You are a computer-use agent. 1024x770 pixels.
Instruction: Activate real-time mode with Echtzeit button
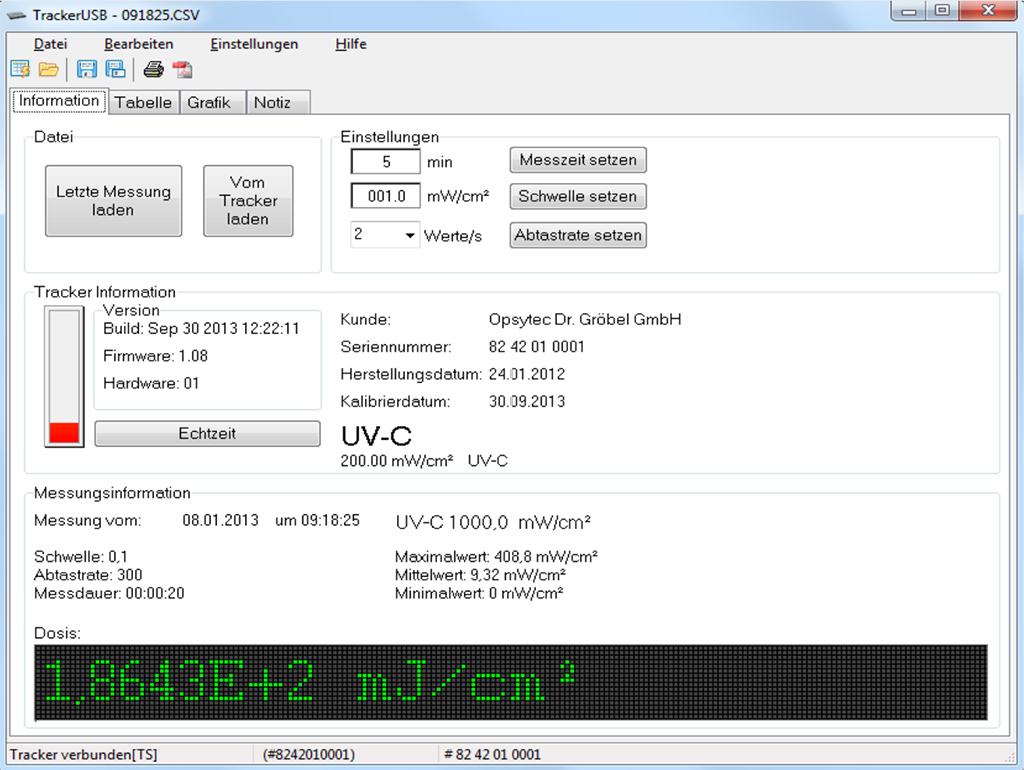(x=207, y=433)
